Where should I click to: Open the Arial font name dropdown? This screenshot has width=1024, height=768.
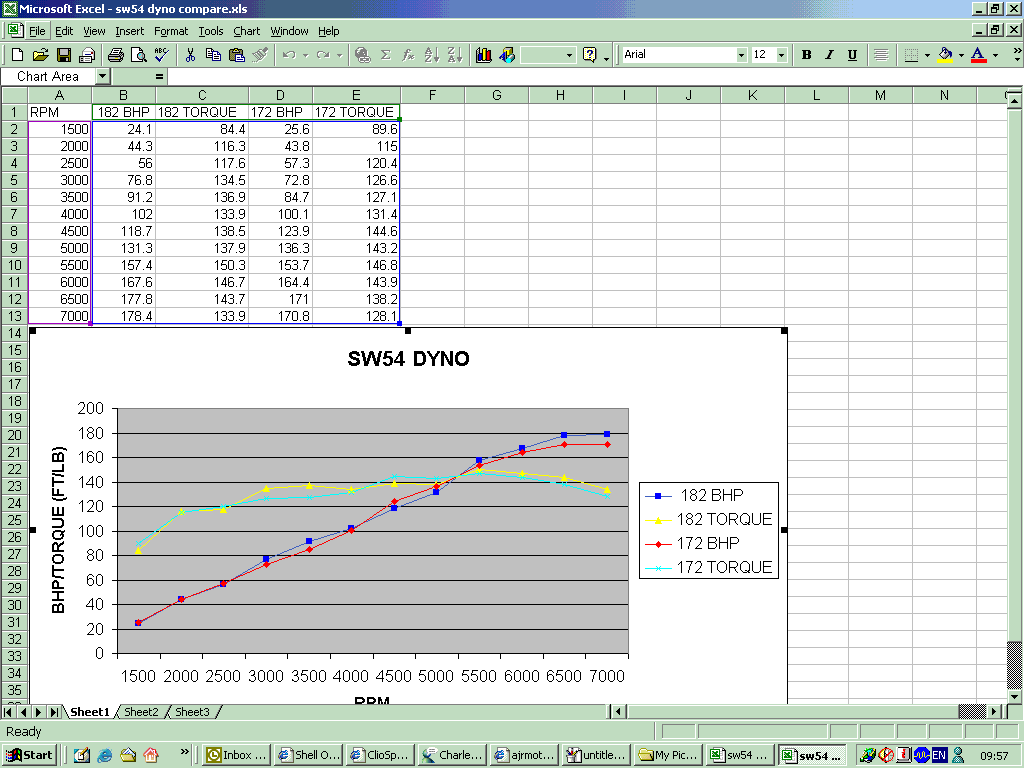pos(740,55)
